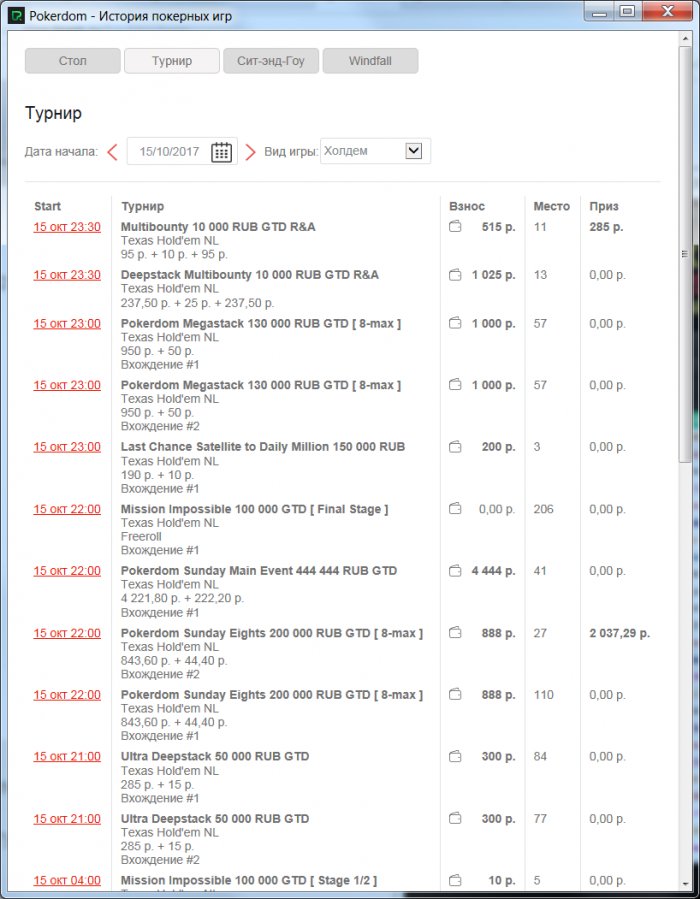Click wallet icon in Ultra Deepstack place 77 row
Image resolution: width=700 pixels, height=899 pixels.
pos(455,818)
